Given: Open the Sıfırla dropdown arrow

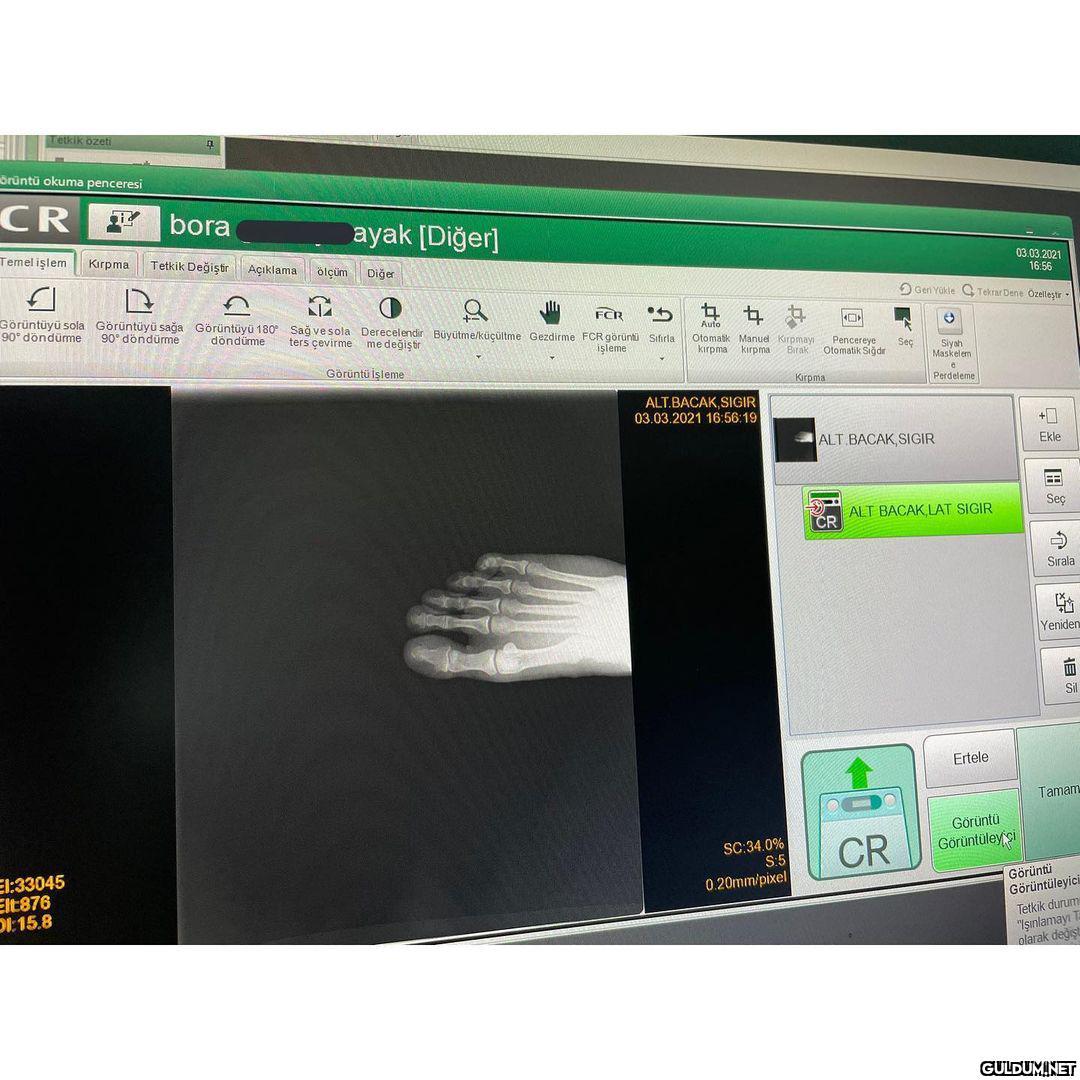Looking at the screenshot, I should tap(661, 358).
